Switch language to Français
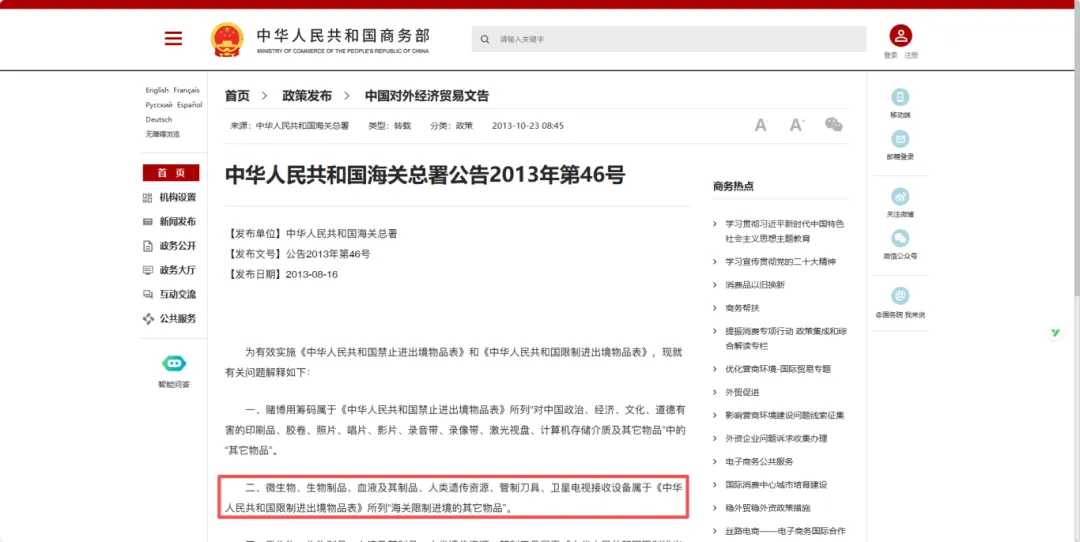 (x=186, y=90)
